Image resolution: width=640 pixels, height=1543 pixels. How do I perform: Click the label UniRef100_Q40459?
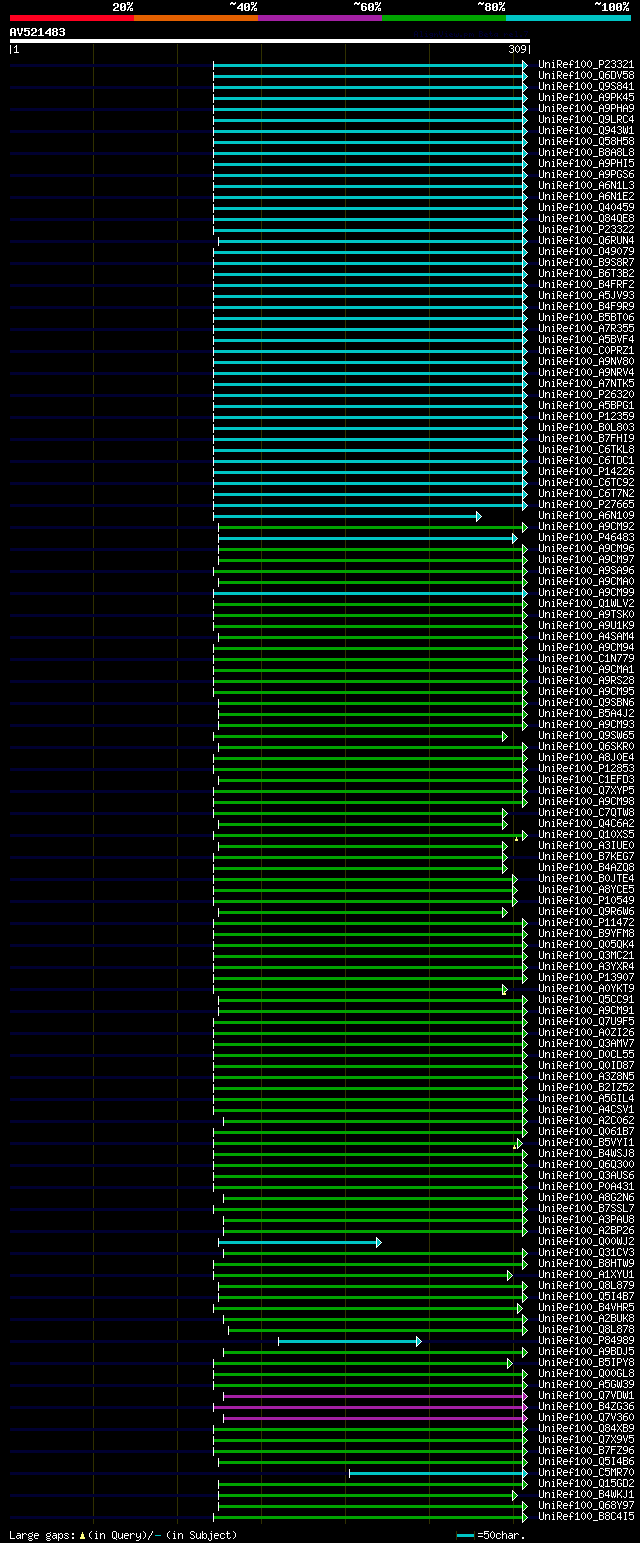coord(586,207)
